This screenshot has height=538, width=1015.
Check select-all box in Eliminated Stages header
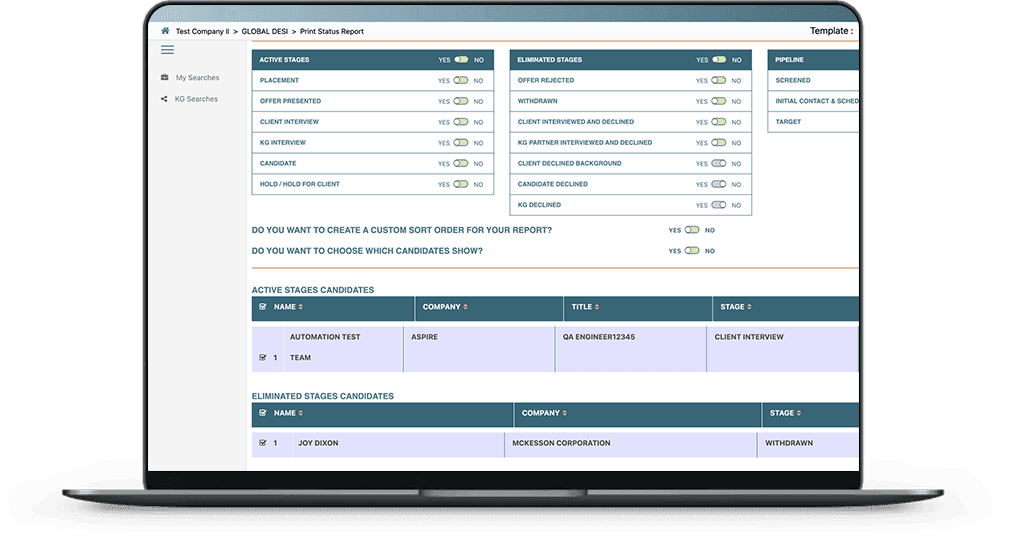click(x=263, y=413)
